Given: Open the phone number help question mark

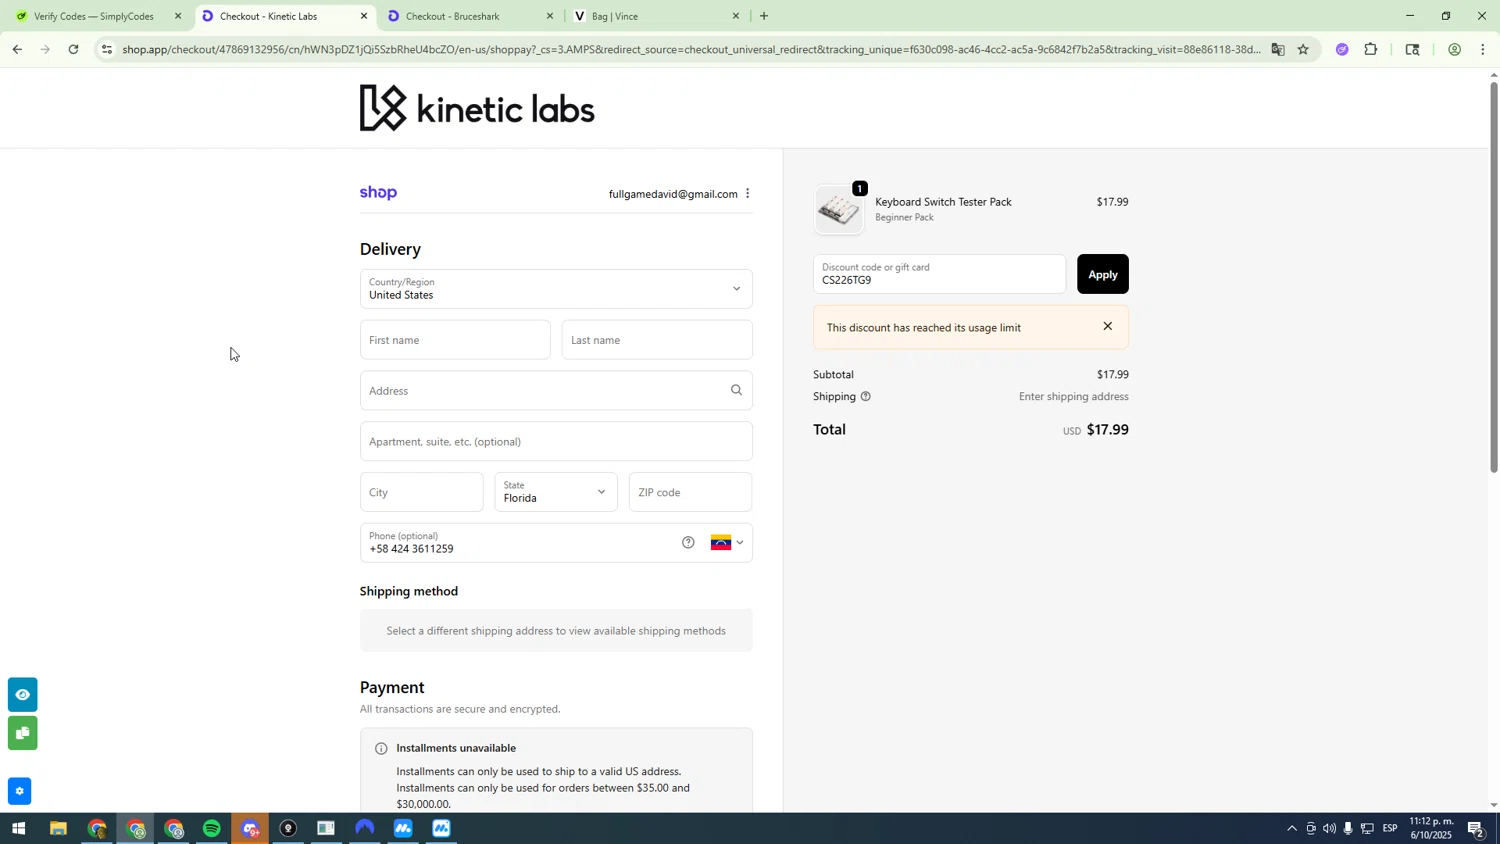Looking at the screenshot, I should click(x=688, y=543).
